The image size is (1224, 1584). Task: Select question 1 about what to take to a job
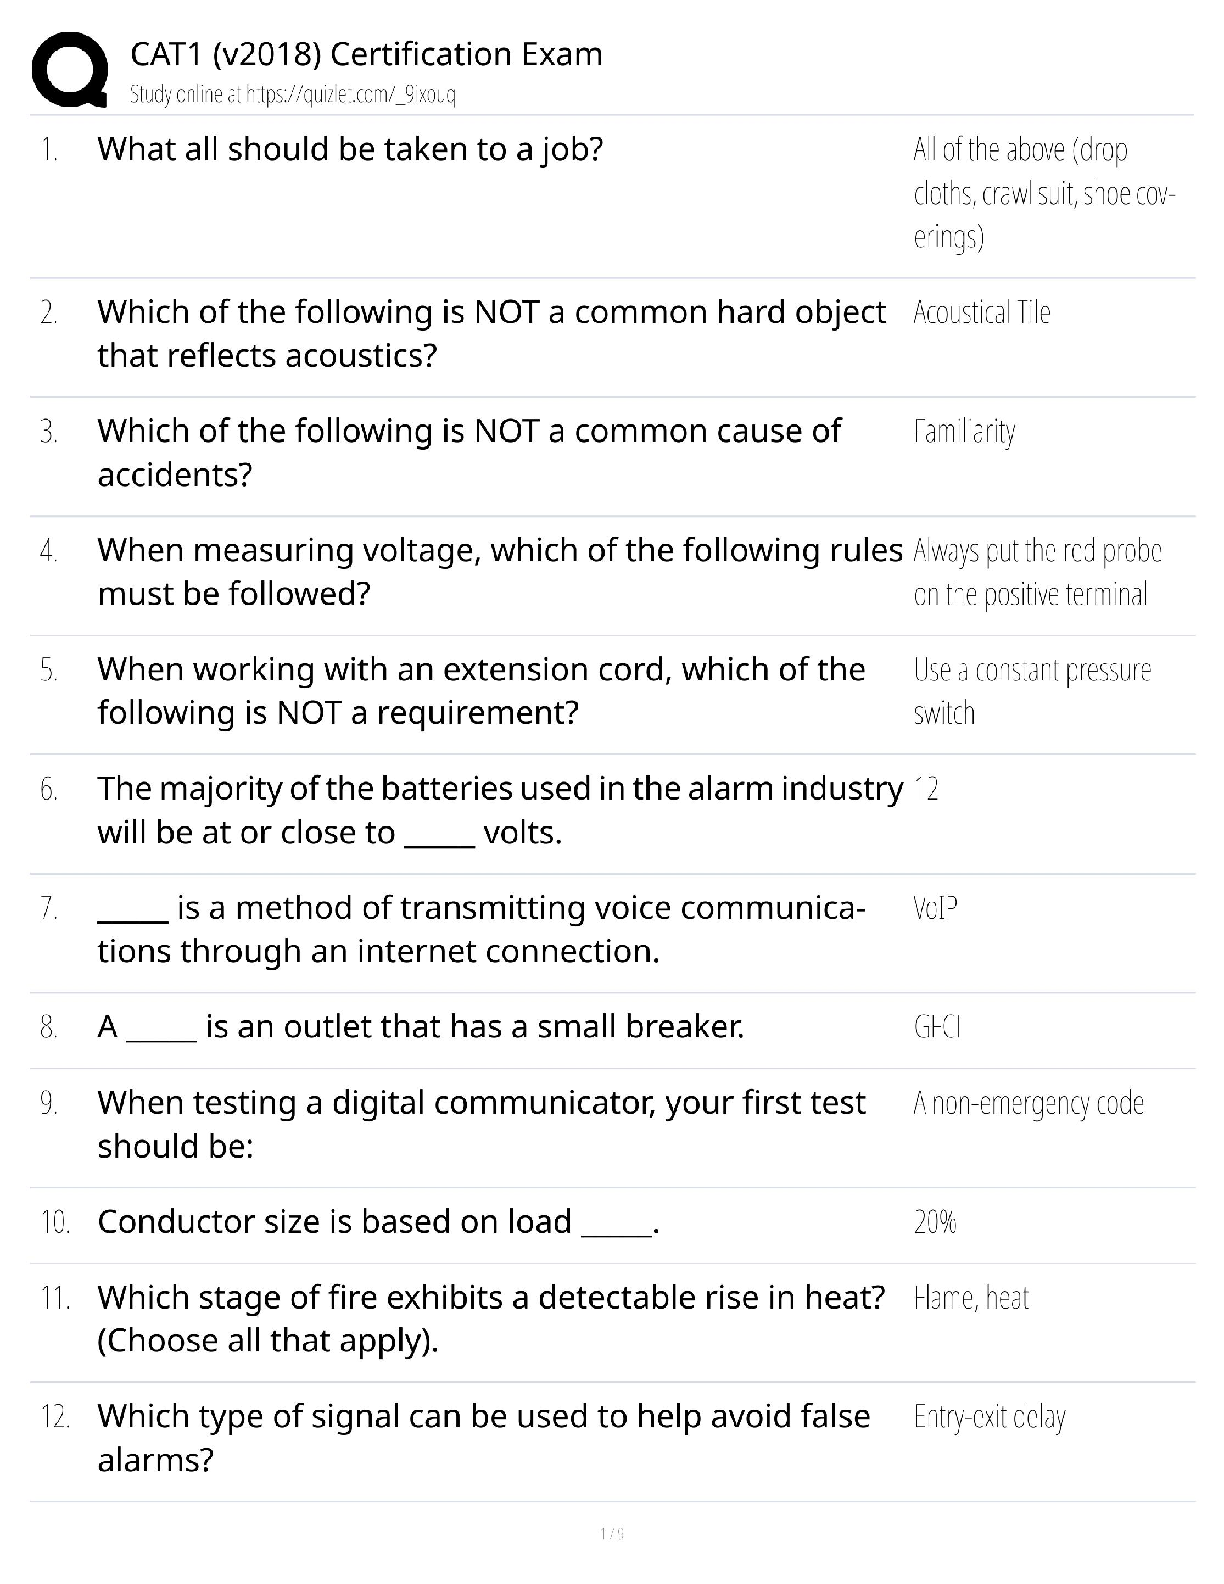tap(350, 150)
